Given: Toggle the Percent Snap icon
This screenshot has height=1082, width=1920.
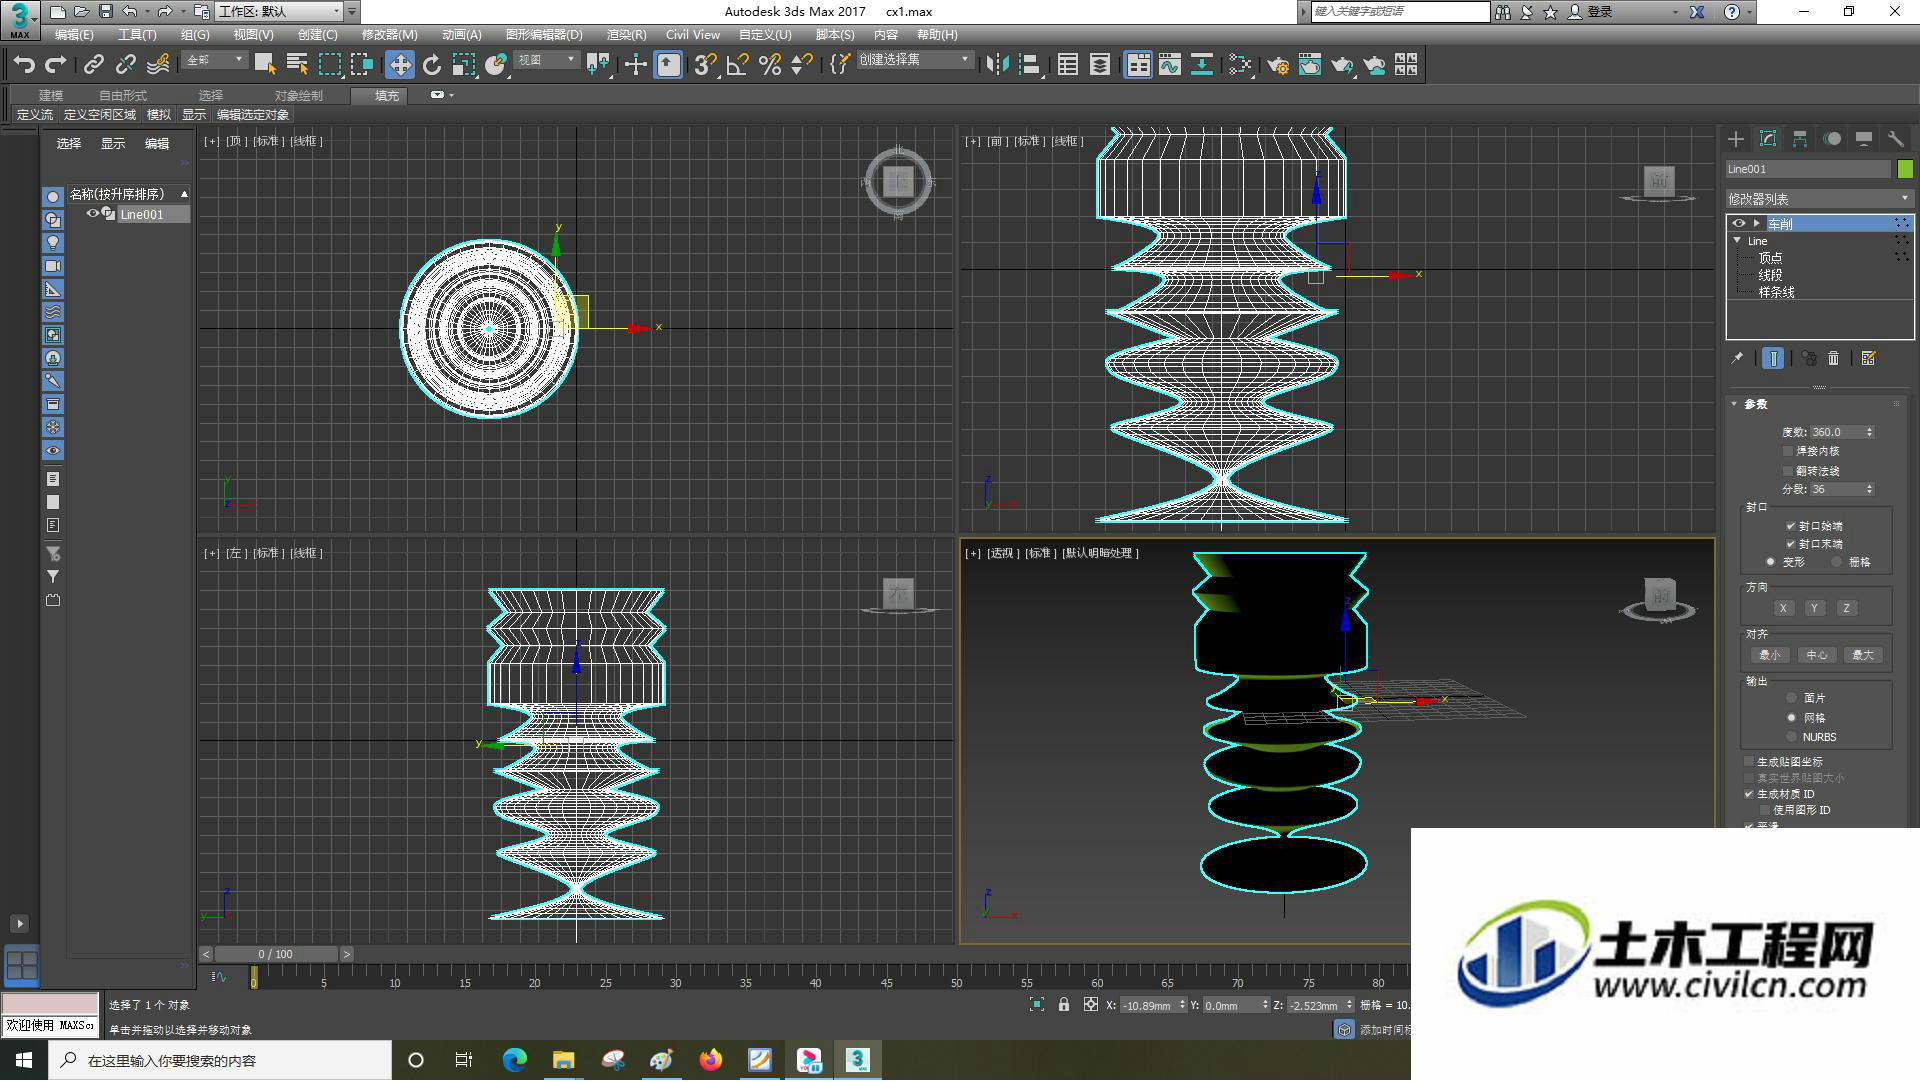Looking at the screenshot, I should 770,65.
